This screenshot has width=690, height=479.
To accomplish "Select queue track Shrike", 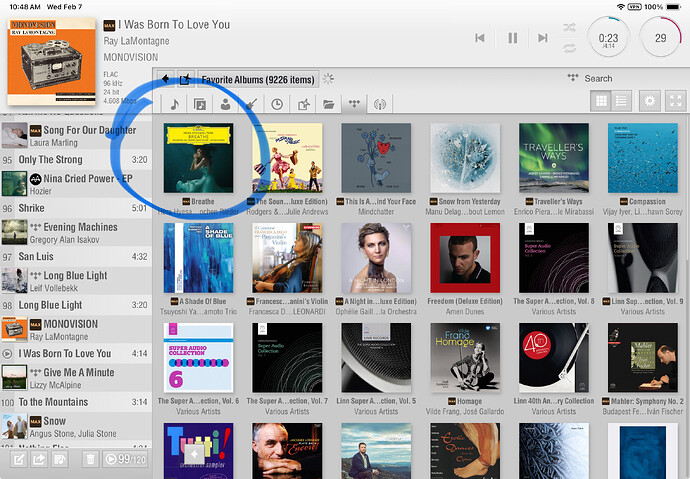I will (76, 208).
